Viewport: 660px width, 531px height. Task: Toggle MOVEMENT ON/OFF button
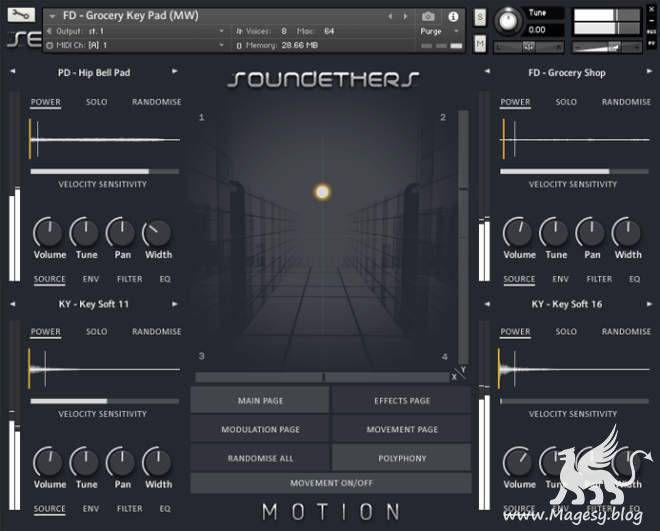pyautogui.click(x=331, y=483)
